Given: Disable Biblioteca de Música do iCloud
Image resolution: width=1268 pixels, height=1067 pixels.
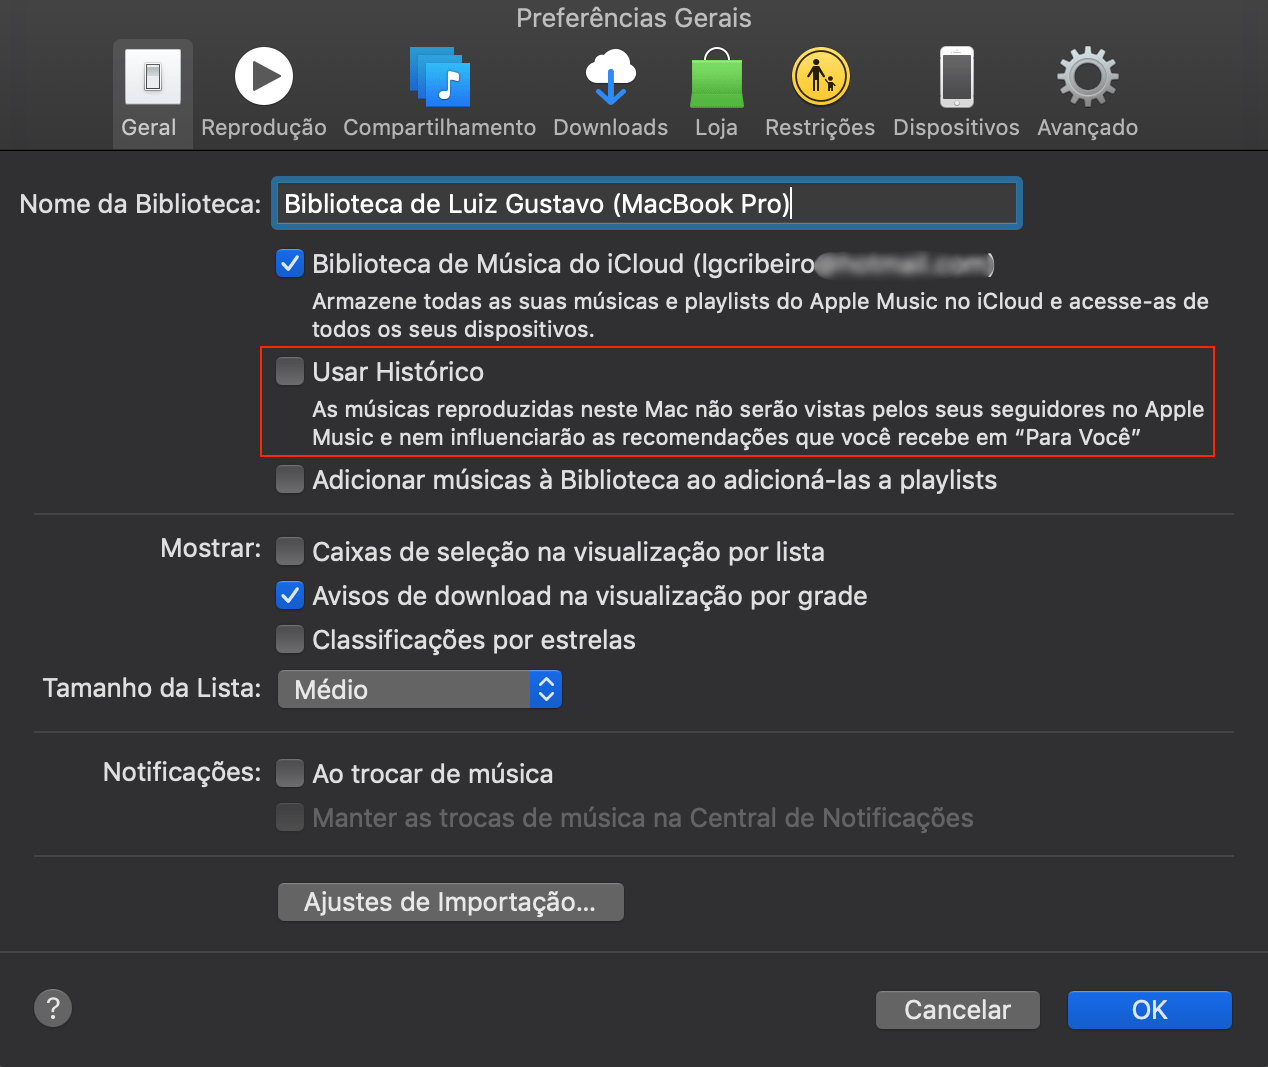Looking at the screenshot, I should (290, 264).
